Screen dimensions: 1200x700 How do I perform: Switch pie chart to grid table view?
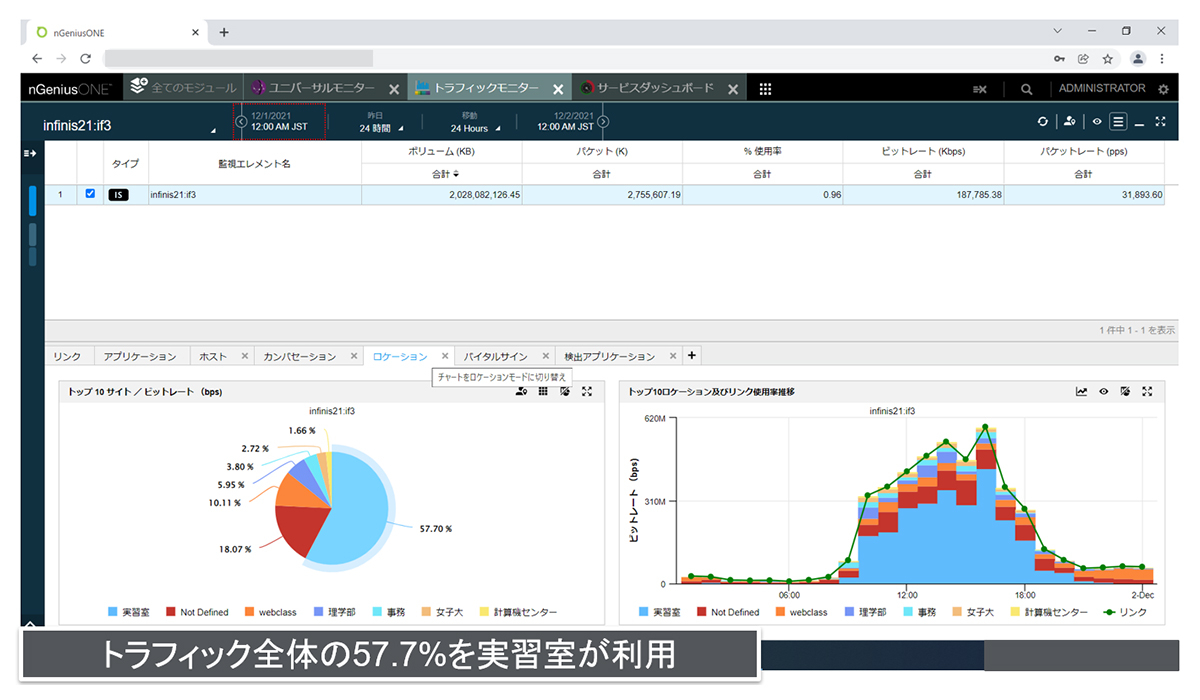pyautogui.click(x=543, y=391)
